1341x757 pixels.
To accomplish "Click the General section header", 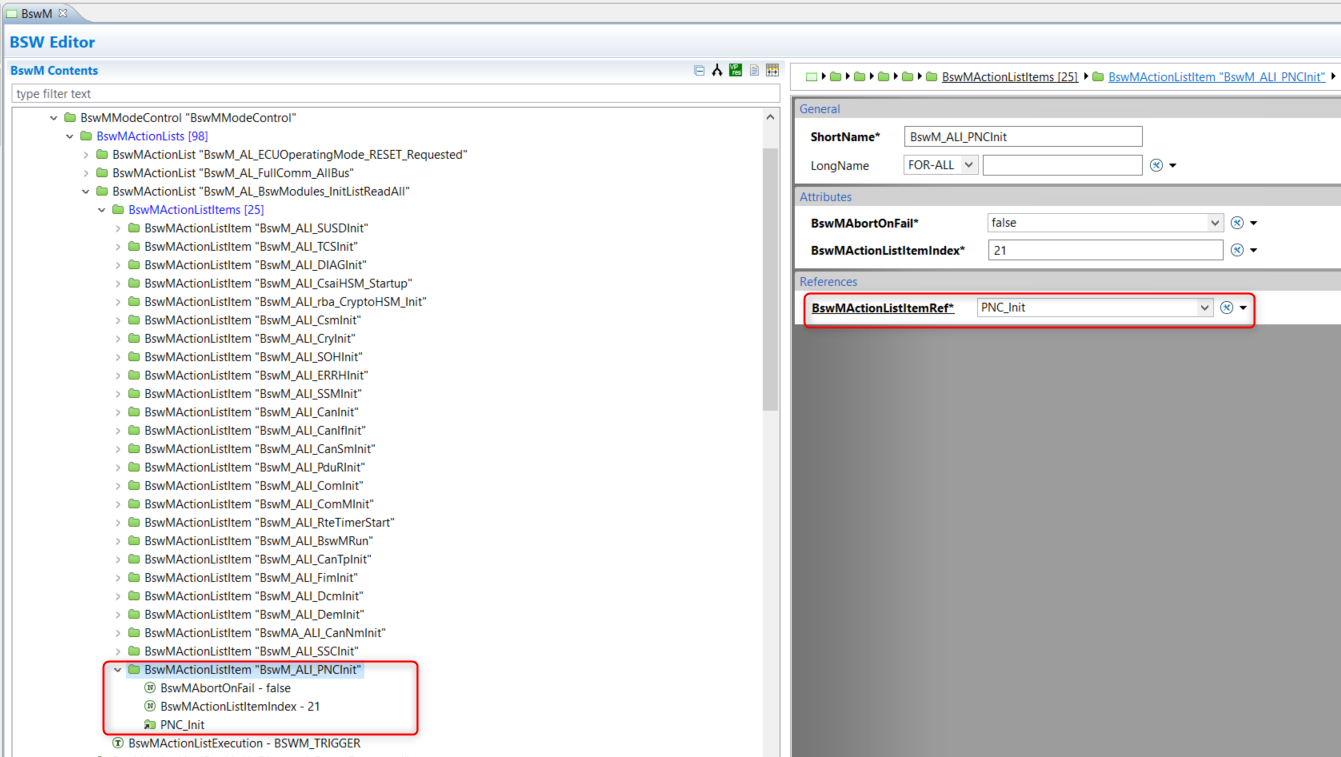I will (x=820, y=109).
